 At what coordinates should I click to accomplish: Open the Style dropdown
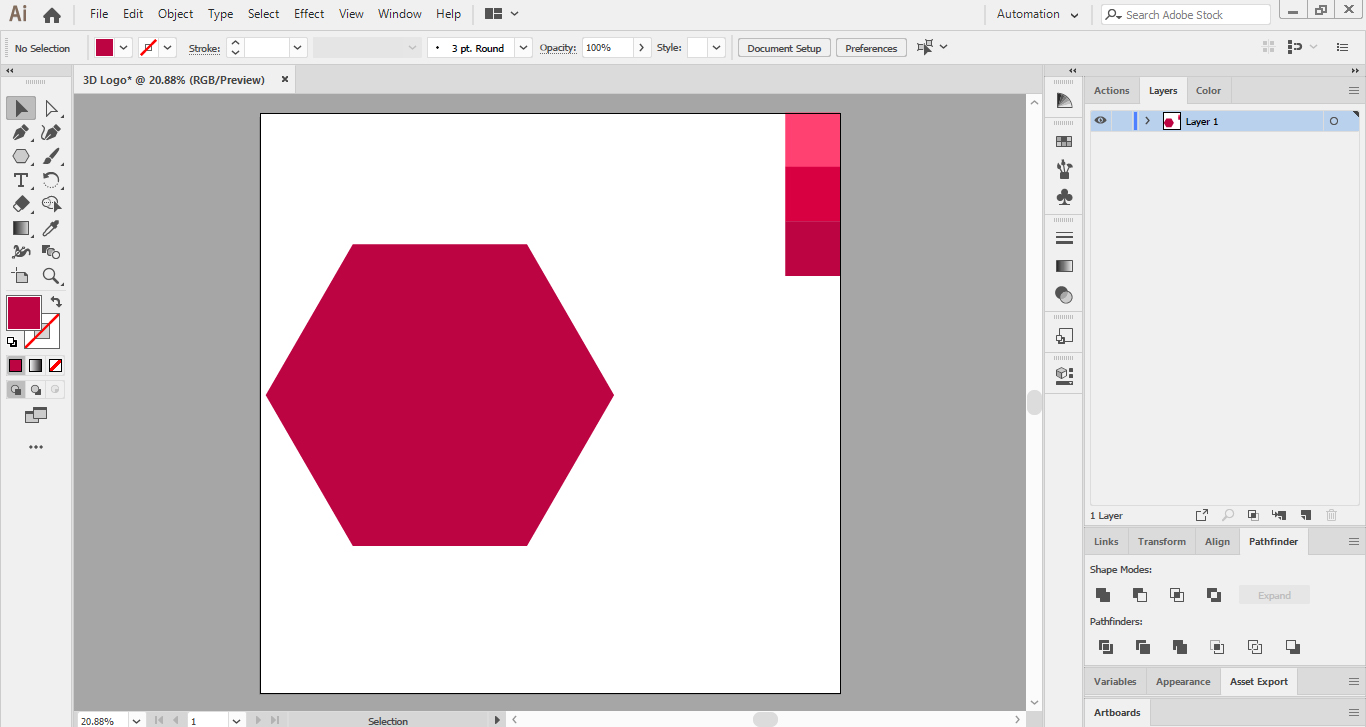coord(717,47)
